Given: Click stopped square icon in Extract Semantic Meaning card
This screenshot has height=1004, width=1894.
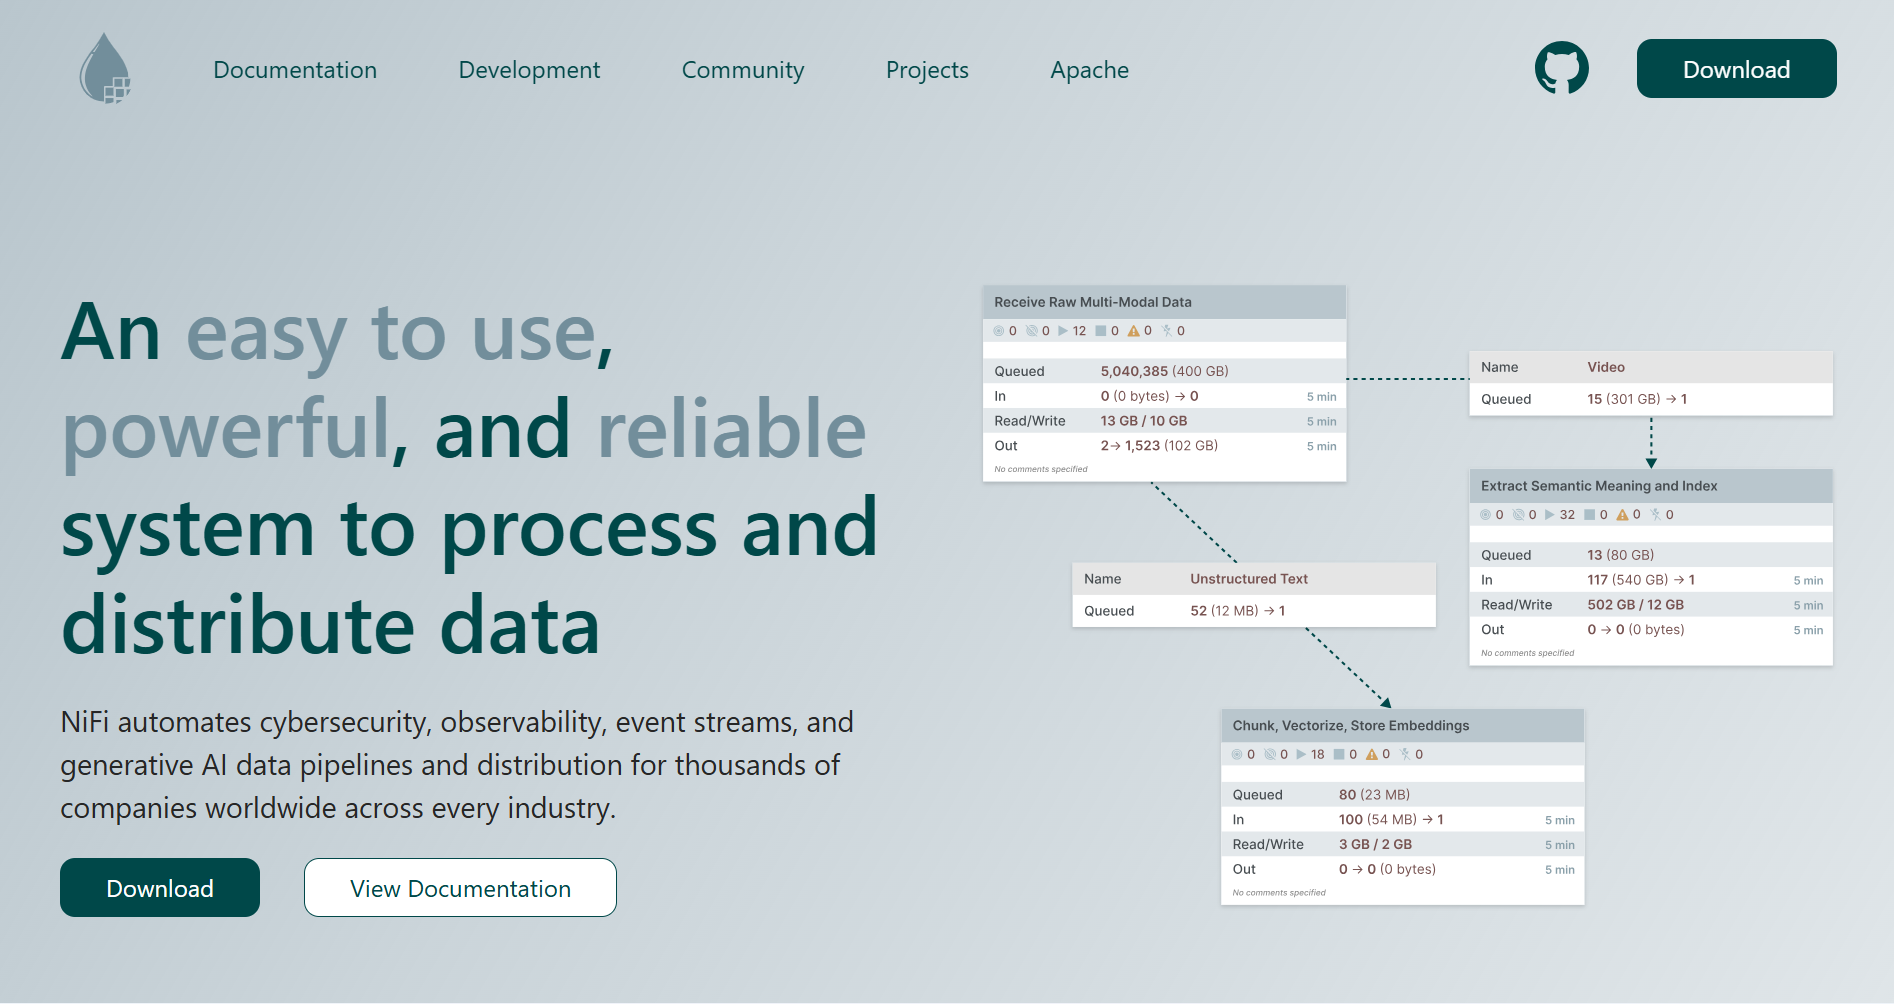Looking at the screenshot, I should pyautogui.click(x=1589, y=515).
